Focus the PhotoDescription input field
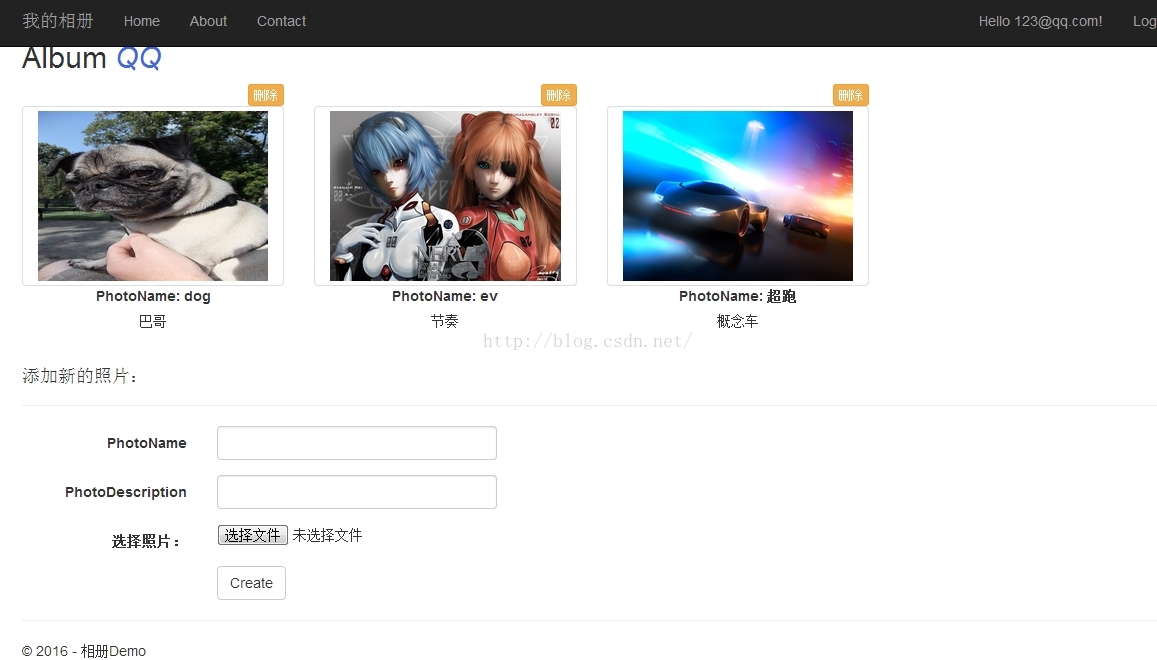1157x660 pixels. pos(356,492)
